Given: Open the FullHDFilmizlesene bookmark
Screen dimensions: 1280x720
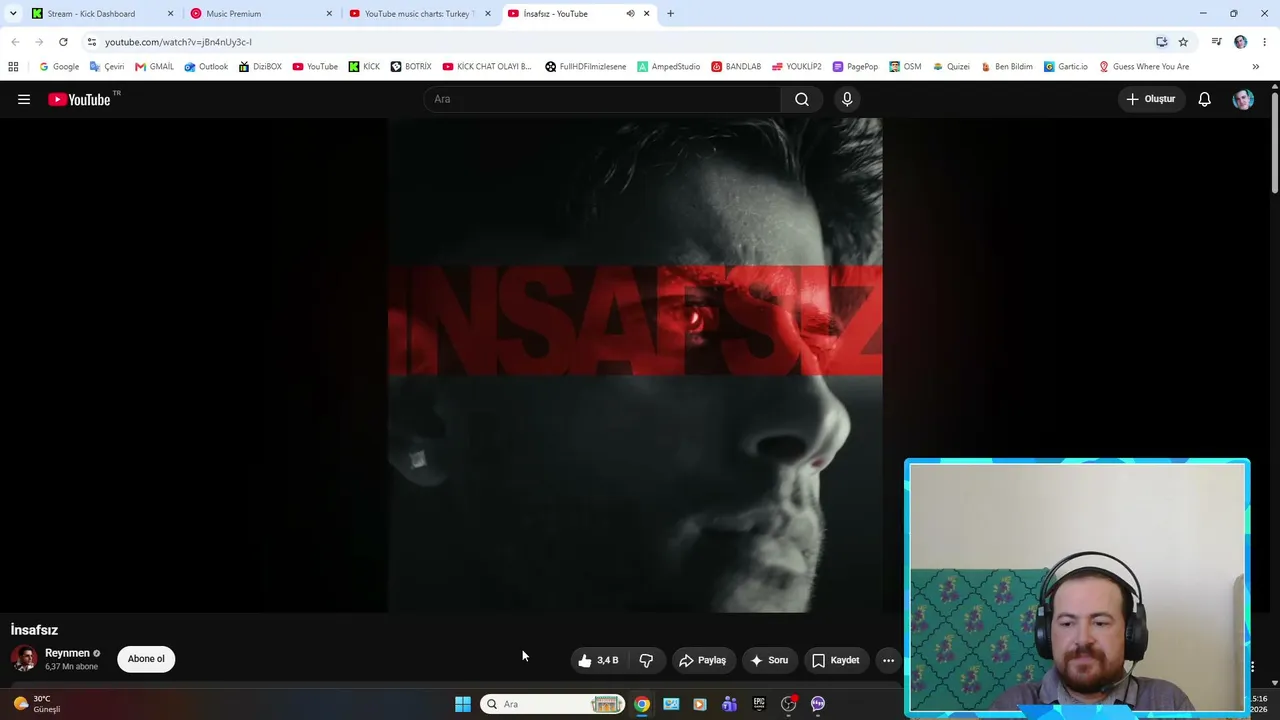Looking at the screenshot, I should [586, 67].
